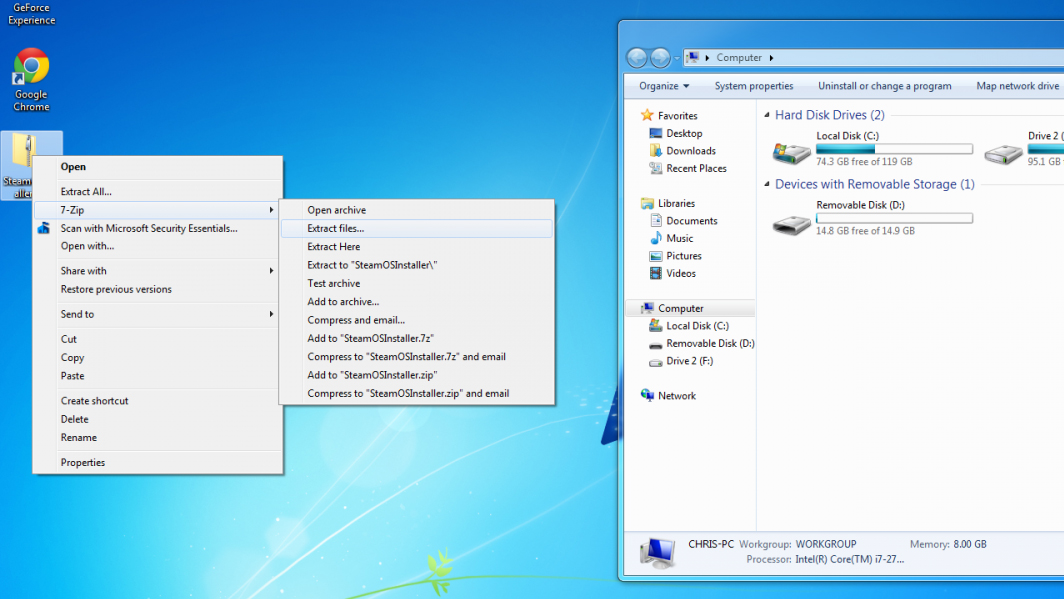Click the Recent Places icon

coord(656,168)
